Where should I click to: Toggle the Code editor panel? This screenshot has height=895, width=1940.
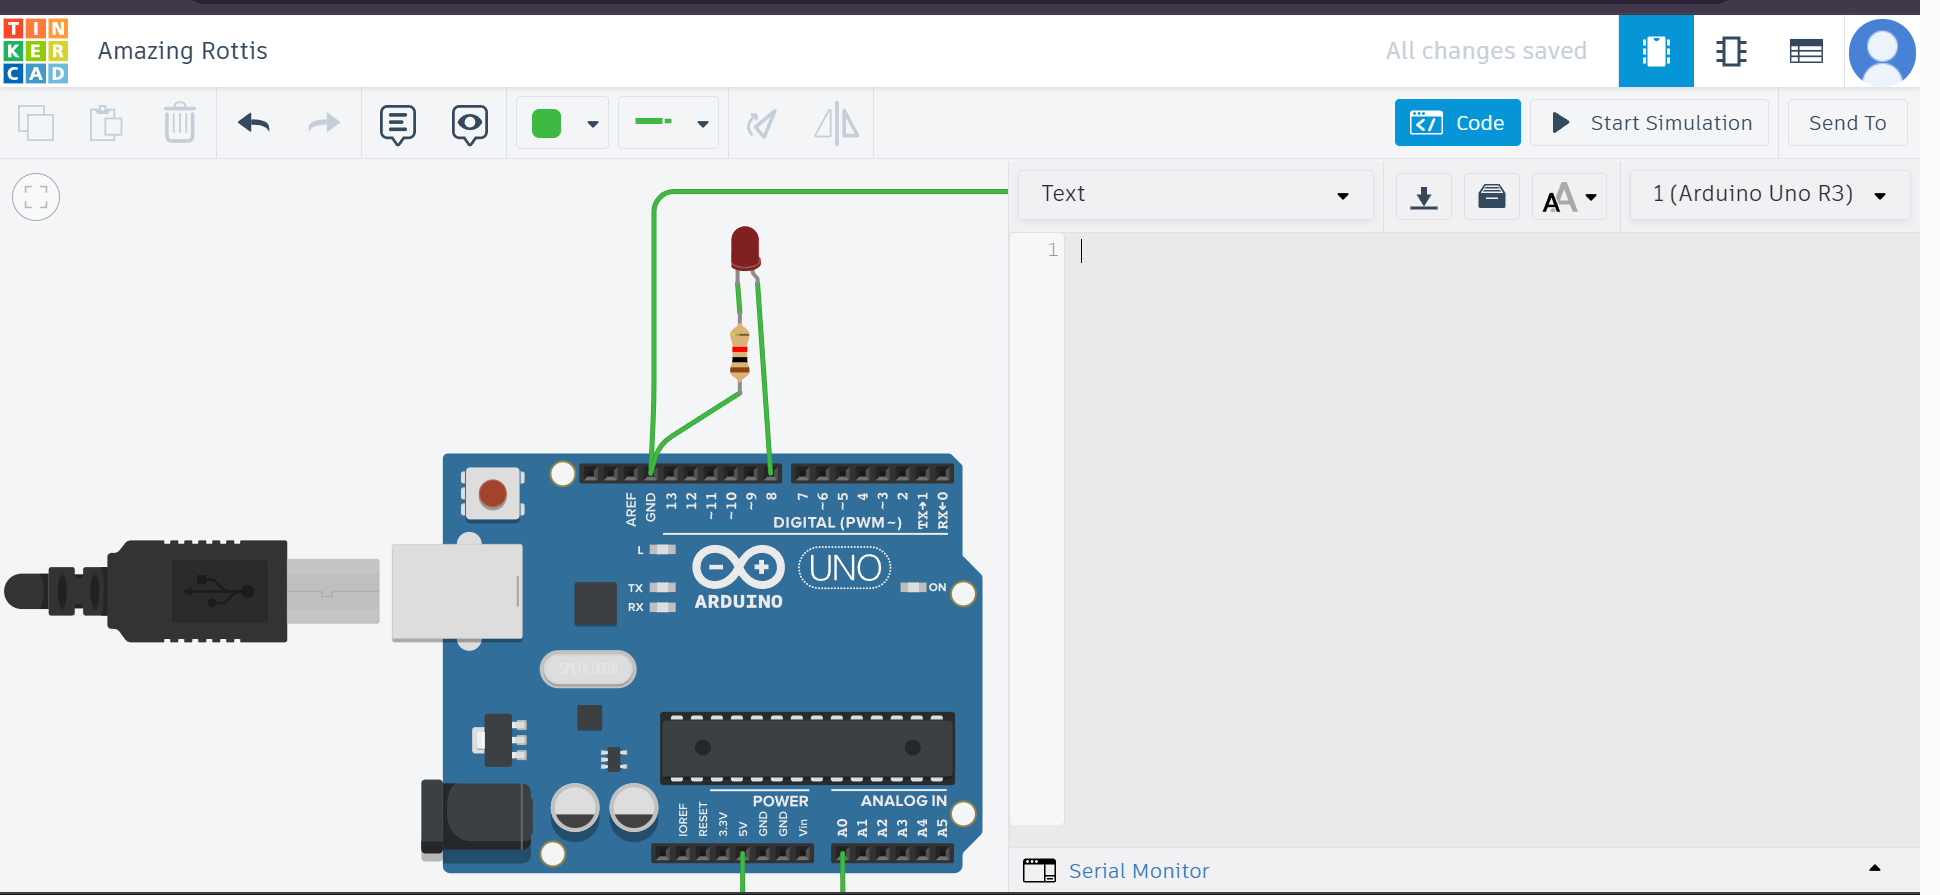pos(1458,123)
